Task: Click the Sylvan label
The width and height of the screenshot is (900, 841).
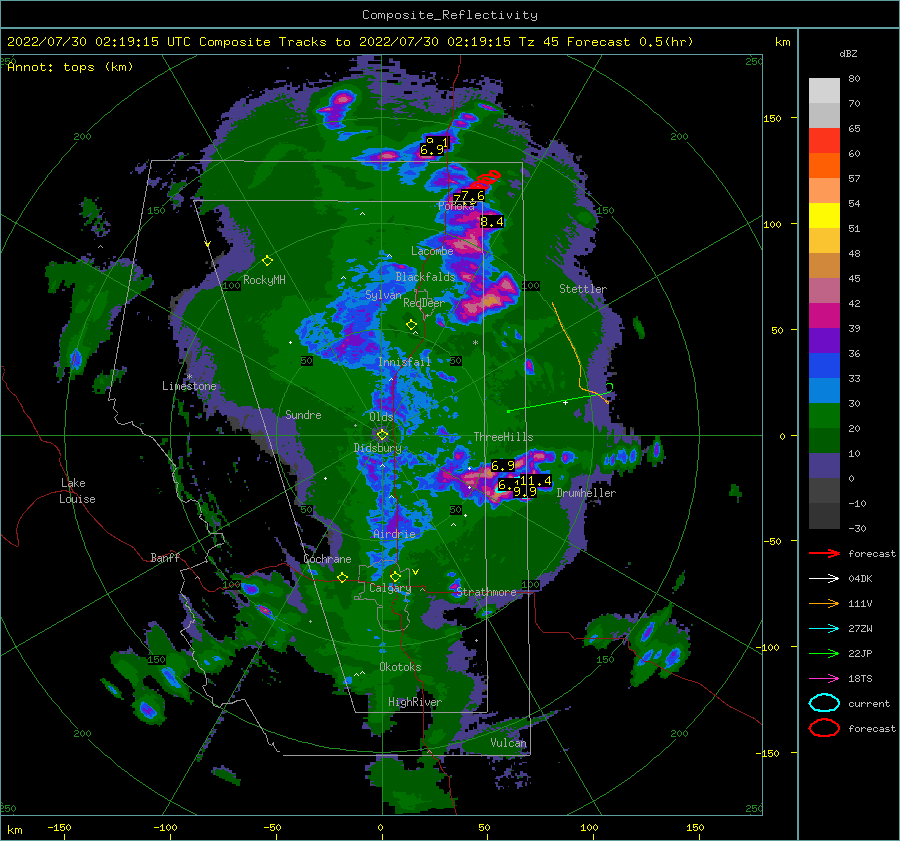Action: [383, 295]
